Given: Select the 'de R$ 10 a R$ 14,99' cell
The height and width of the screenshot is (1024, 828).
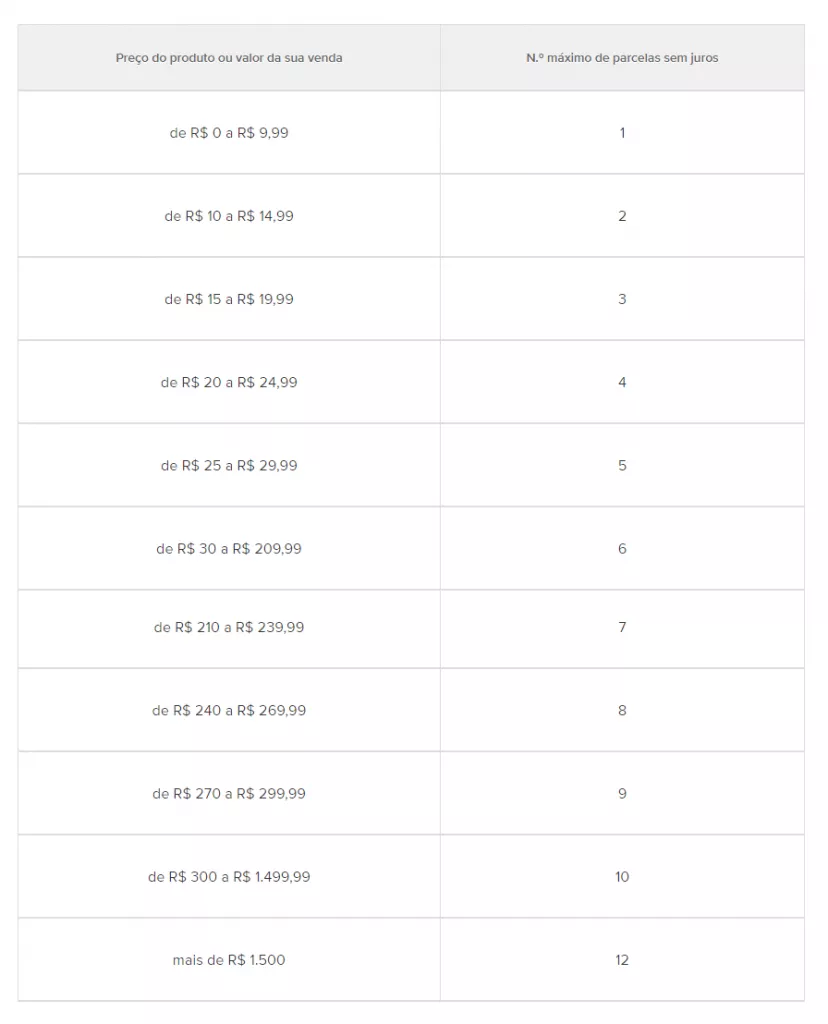Looking at the screenshot, I should point(229,216).
